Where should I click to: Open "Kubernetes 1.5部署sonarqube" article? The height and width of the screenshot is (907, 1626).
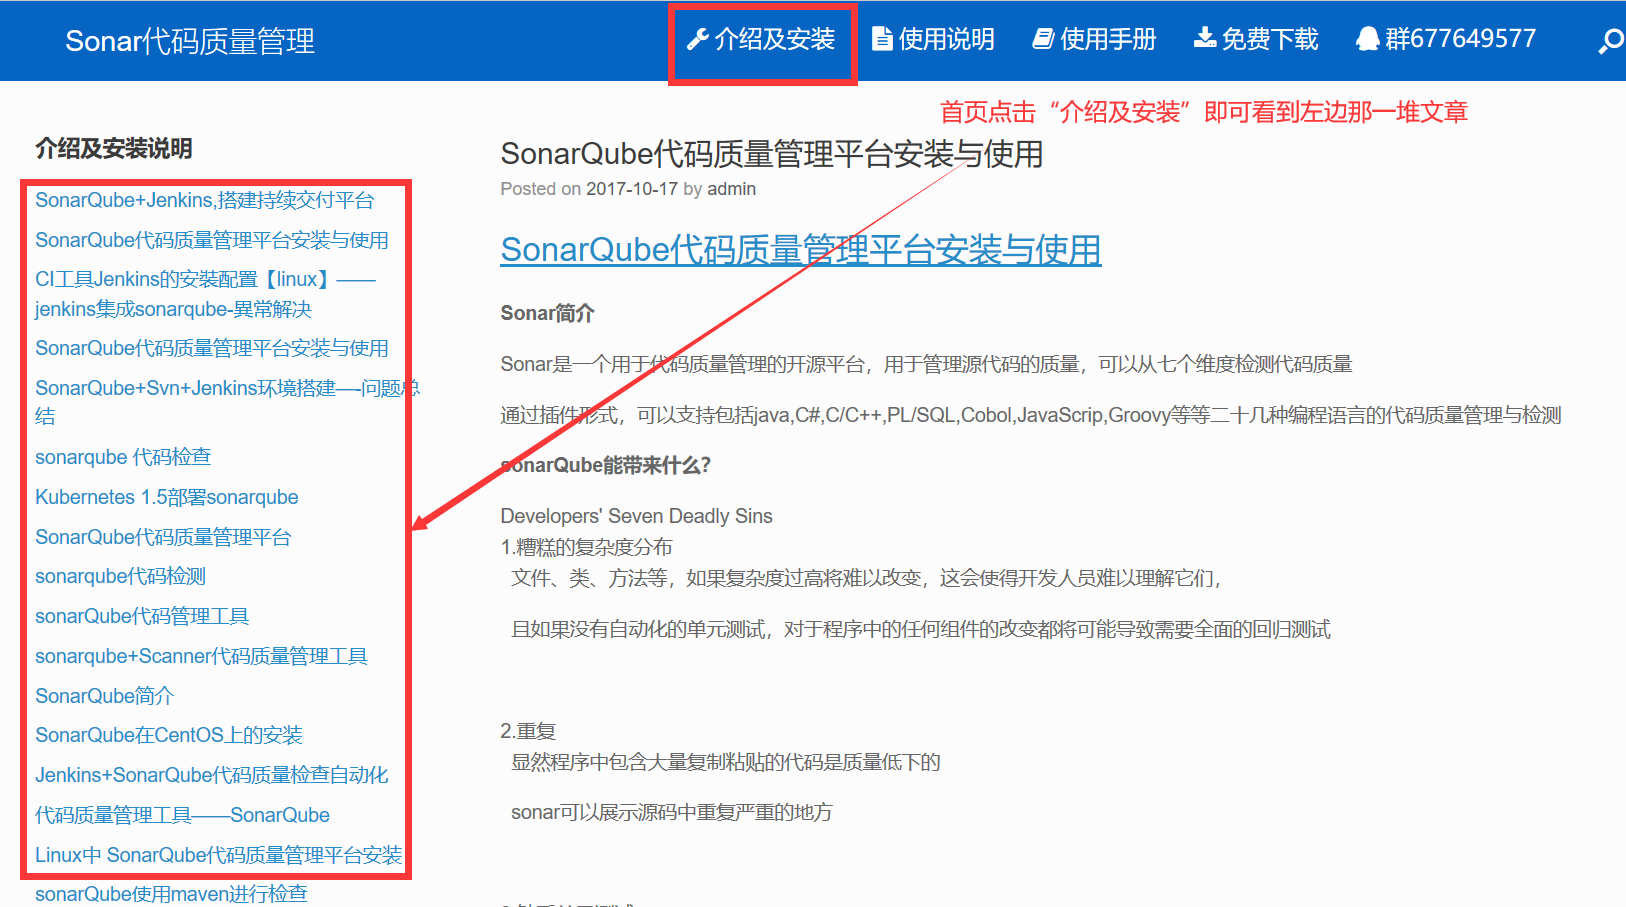click(x=165, y=496)
